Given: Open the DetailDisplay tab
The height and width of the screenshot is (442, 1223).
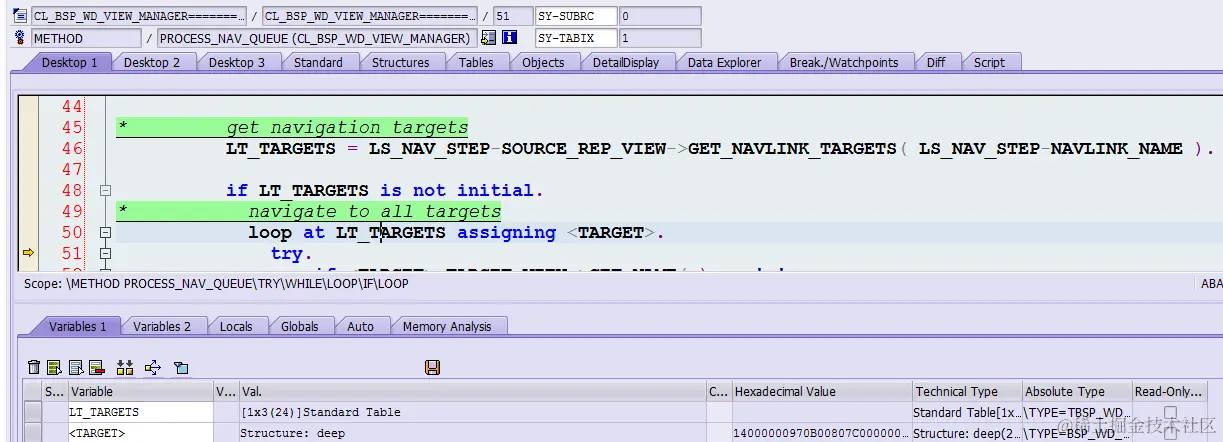Looking at the screenshot, I should pos(626,62).
